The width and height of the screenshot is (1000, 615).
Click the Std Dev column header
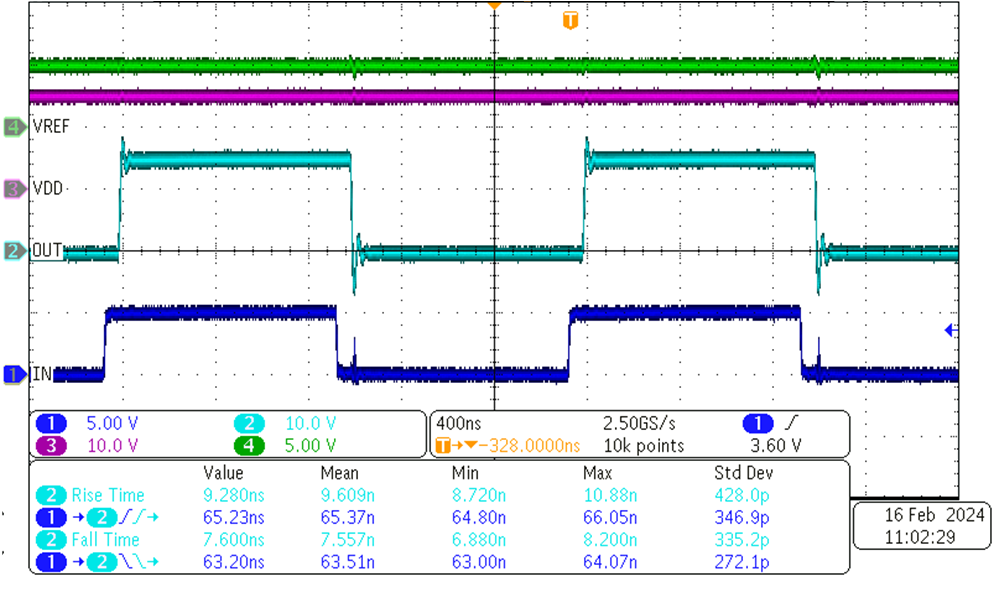pos(742,472)
